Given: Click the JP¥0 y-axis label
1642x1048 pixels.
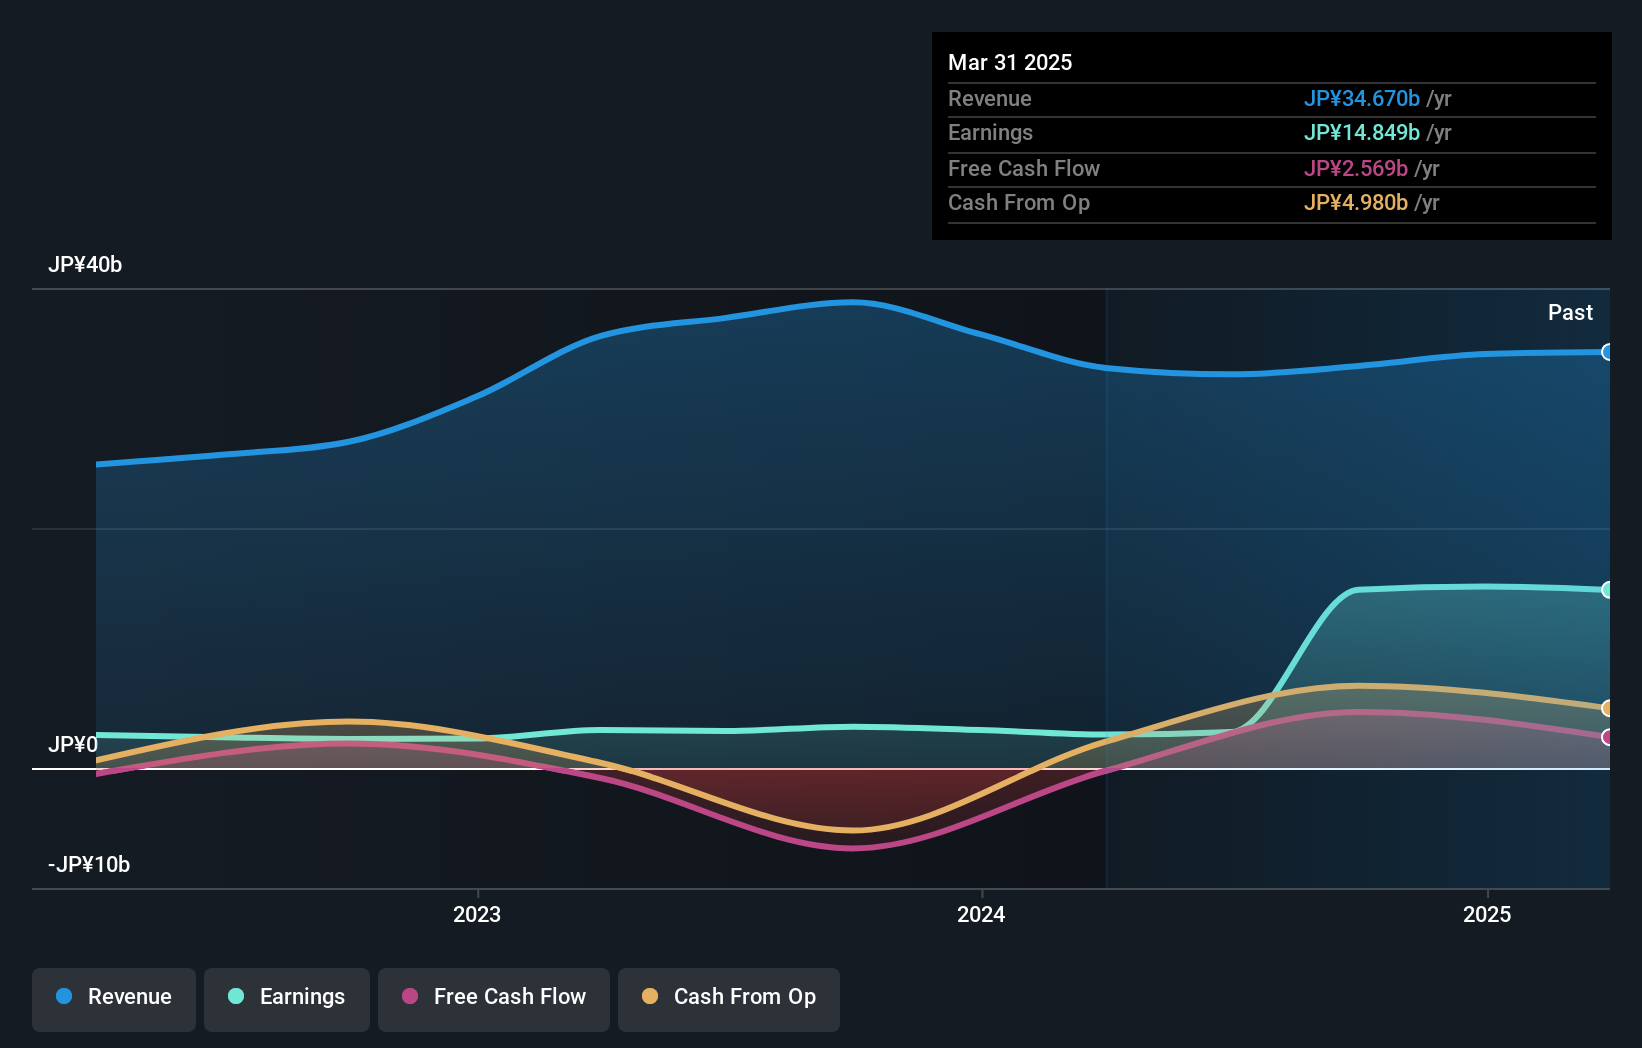Looking at the screenshot, I should (73, 745).
